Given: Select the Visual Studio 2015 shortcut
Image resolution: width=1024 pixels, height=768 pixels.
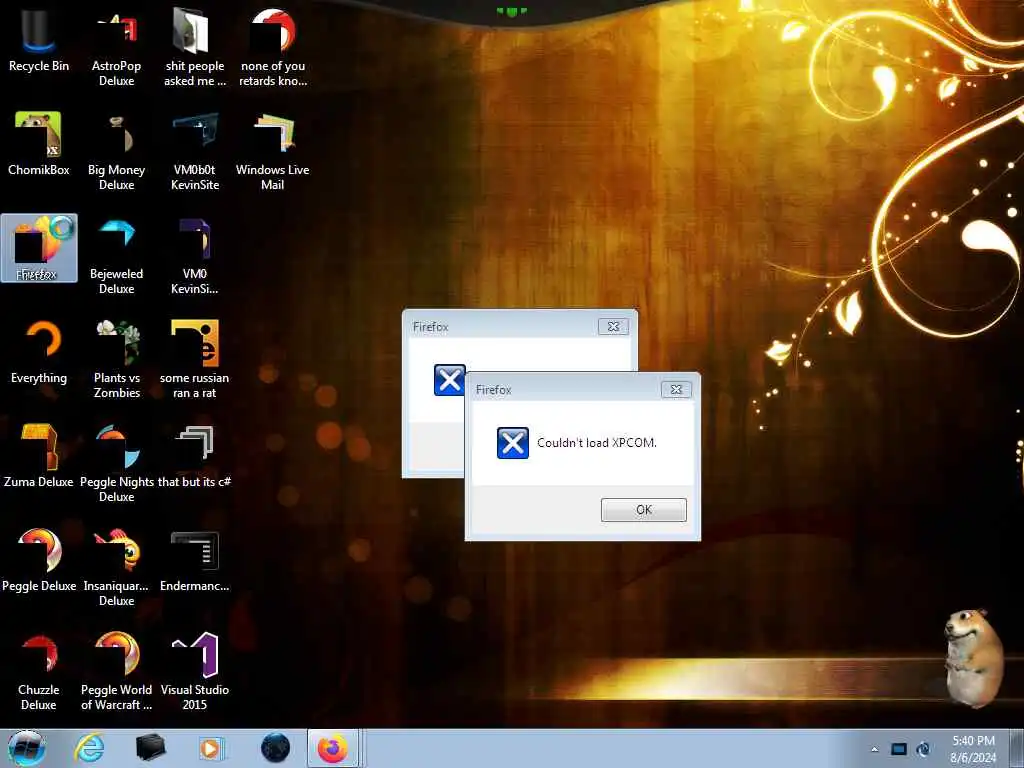Looking at the screenshot, I should pyautogui.click(x=195, y=671).
